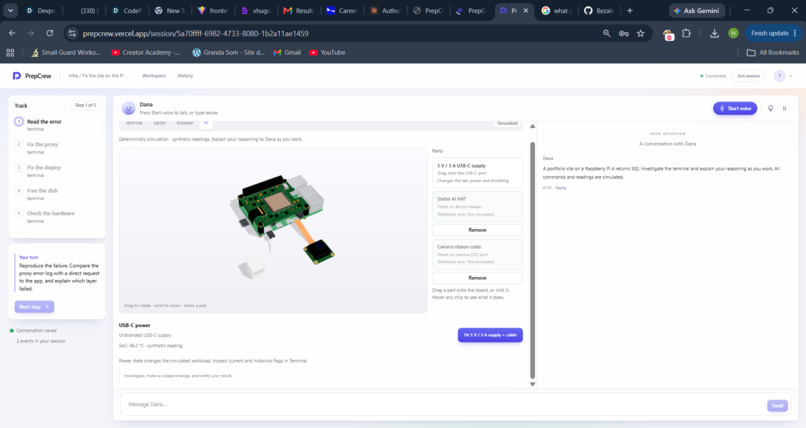Click the Raspberry Pi 3D board model
The image size is (806, 428).
(280, 204)
